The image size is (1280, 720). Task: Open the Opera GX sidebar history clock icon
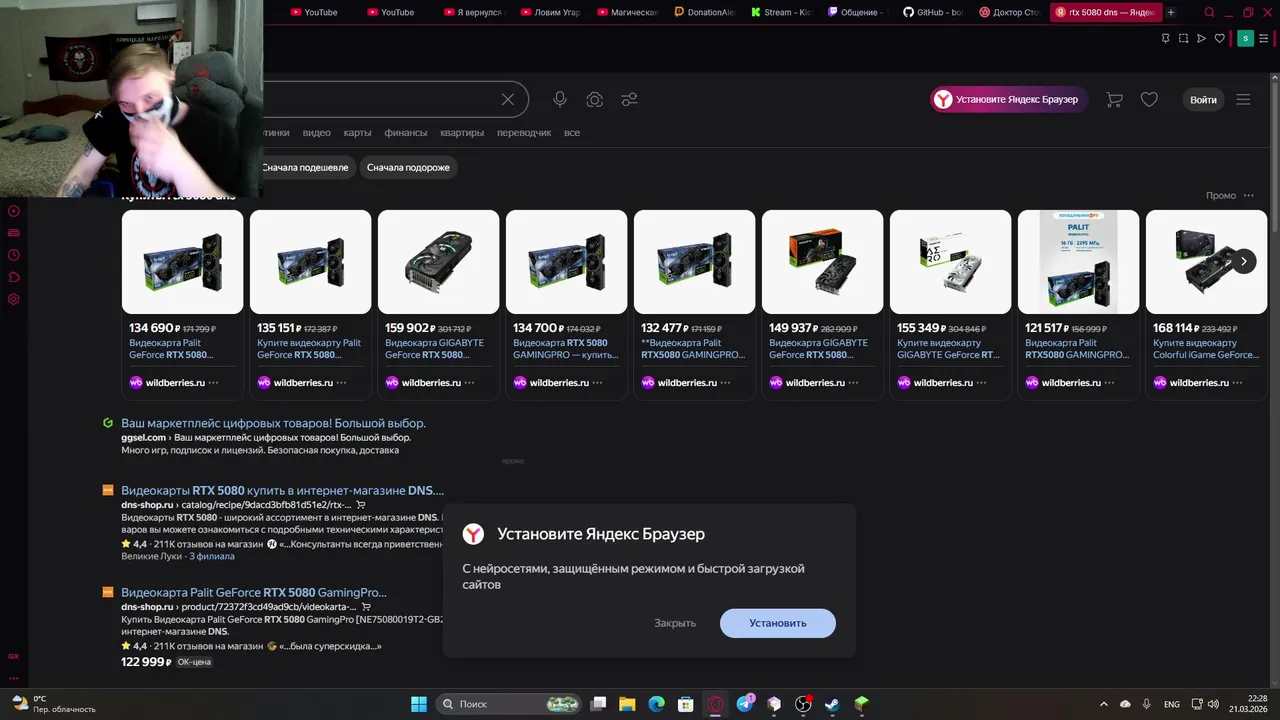tap(14, 255)
